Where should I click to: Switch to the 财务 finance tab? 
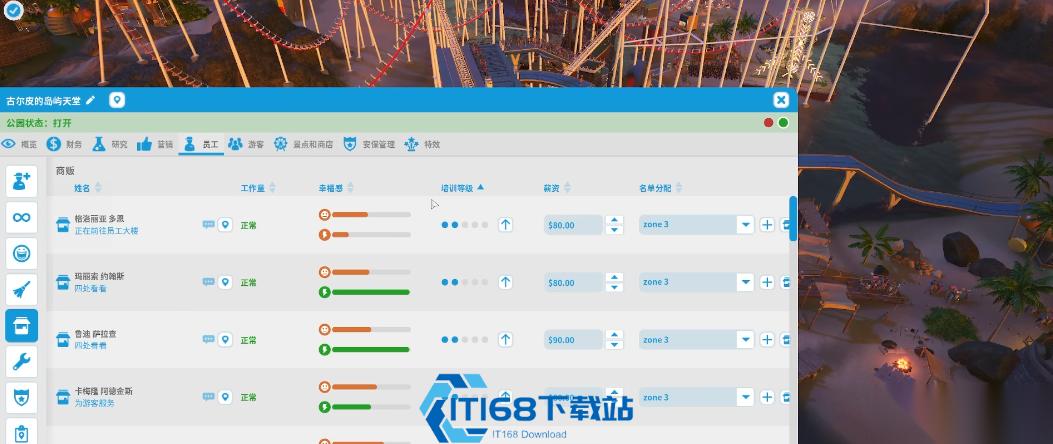pyautogui.click(x=64, y=144)
